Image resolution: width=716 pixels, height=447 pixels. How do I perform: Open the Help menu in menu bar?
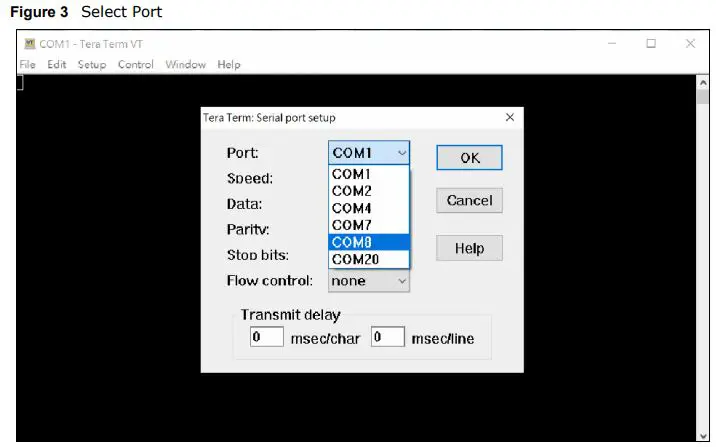coord(229,64)
